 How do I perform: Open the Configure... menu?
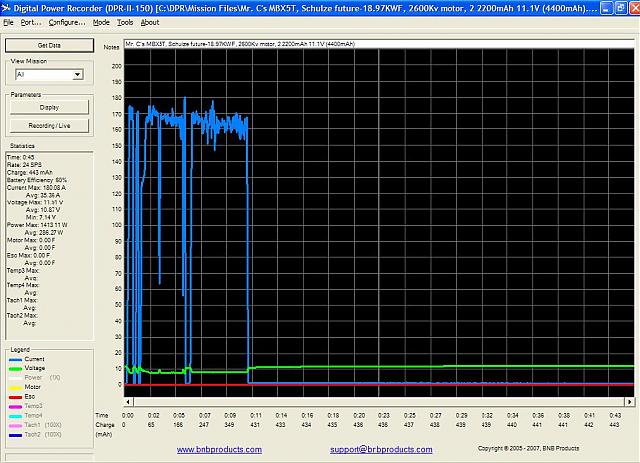click(x=67, y=22)
